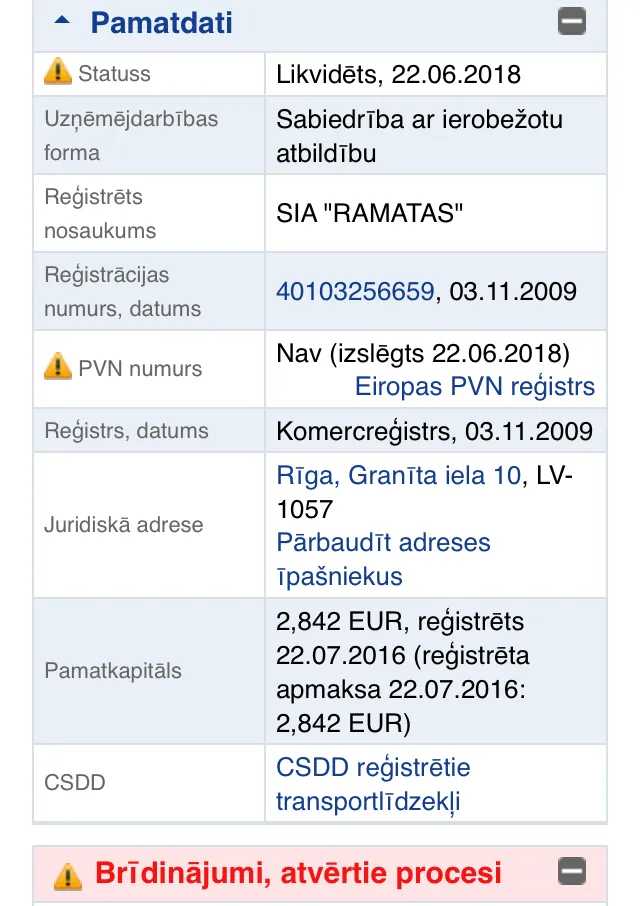
Task: Click the warning icon in the Brīdinājumi header
Action: (68, 876)
